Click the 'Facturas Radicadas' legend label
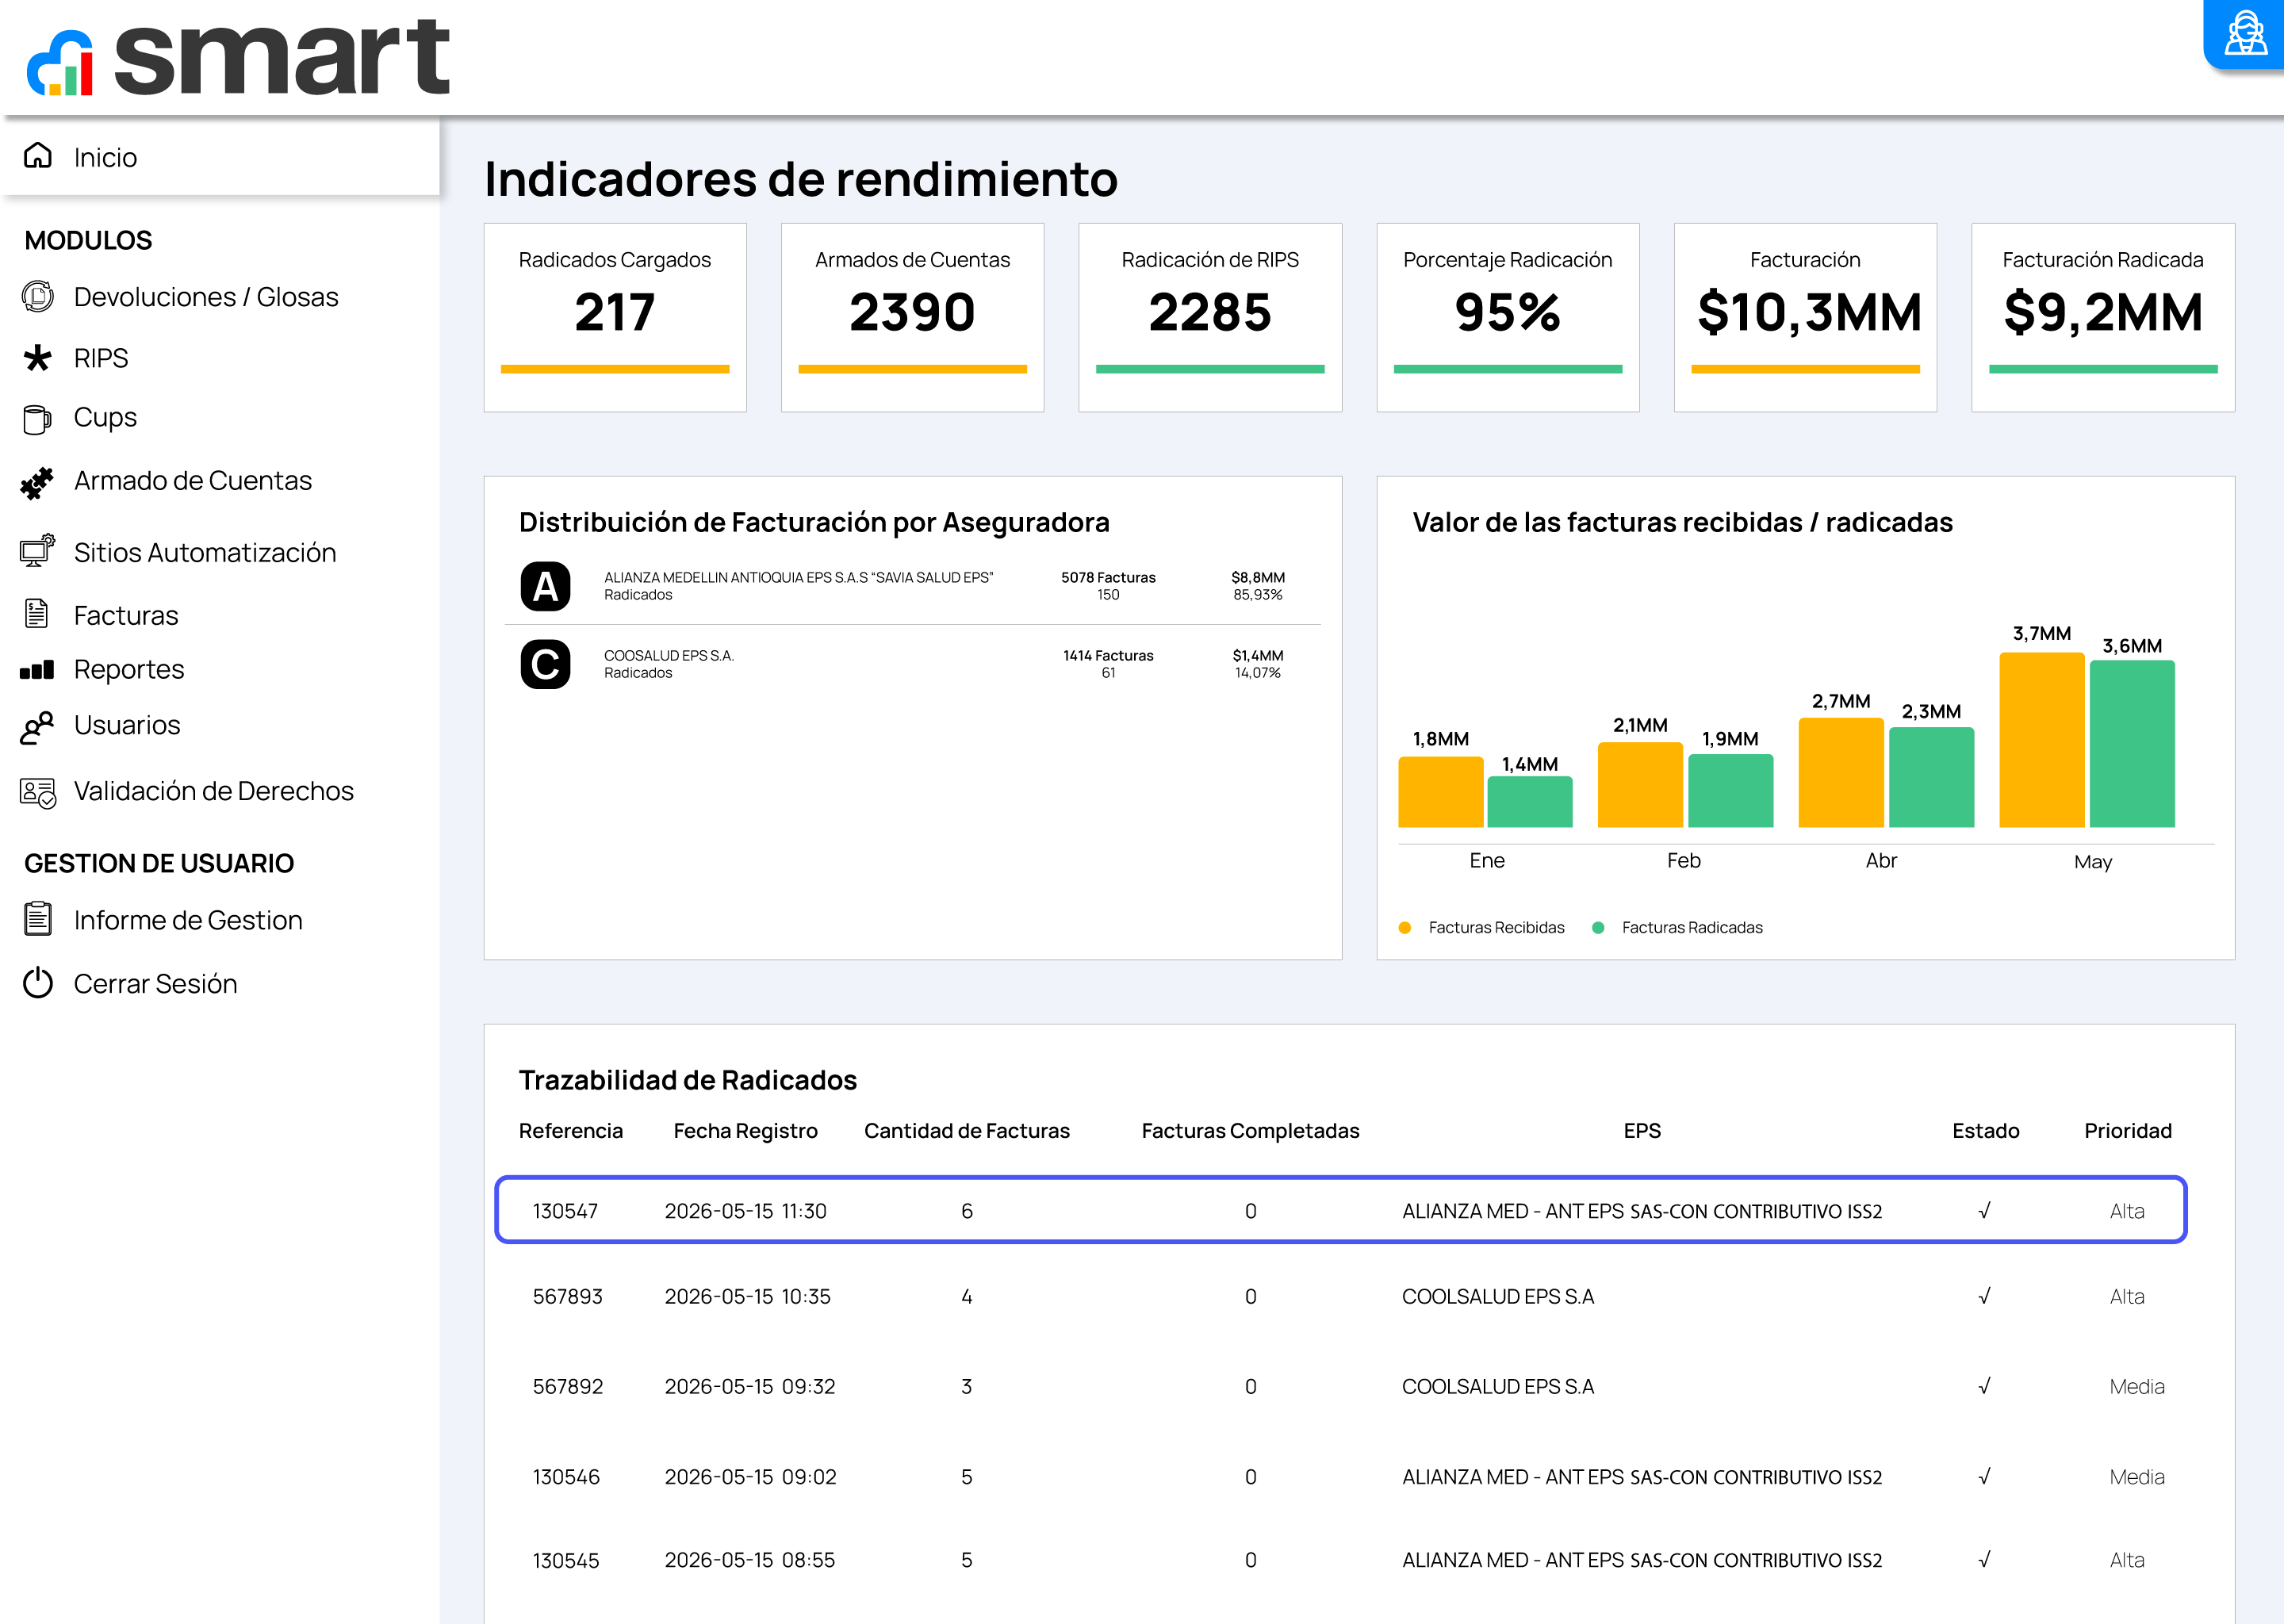2284x1624 pixels. pyautogui.click(x=1692, y=927)
